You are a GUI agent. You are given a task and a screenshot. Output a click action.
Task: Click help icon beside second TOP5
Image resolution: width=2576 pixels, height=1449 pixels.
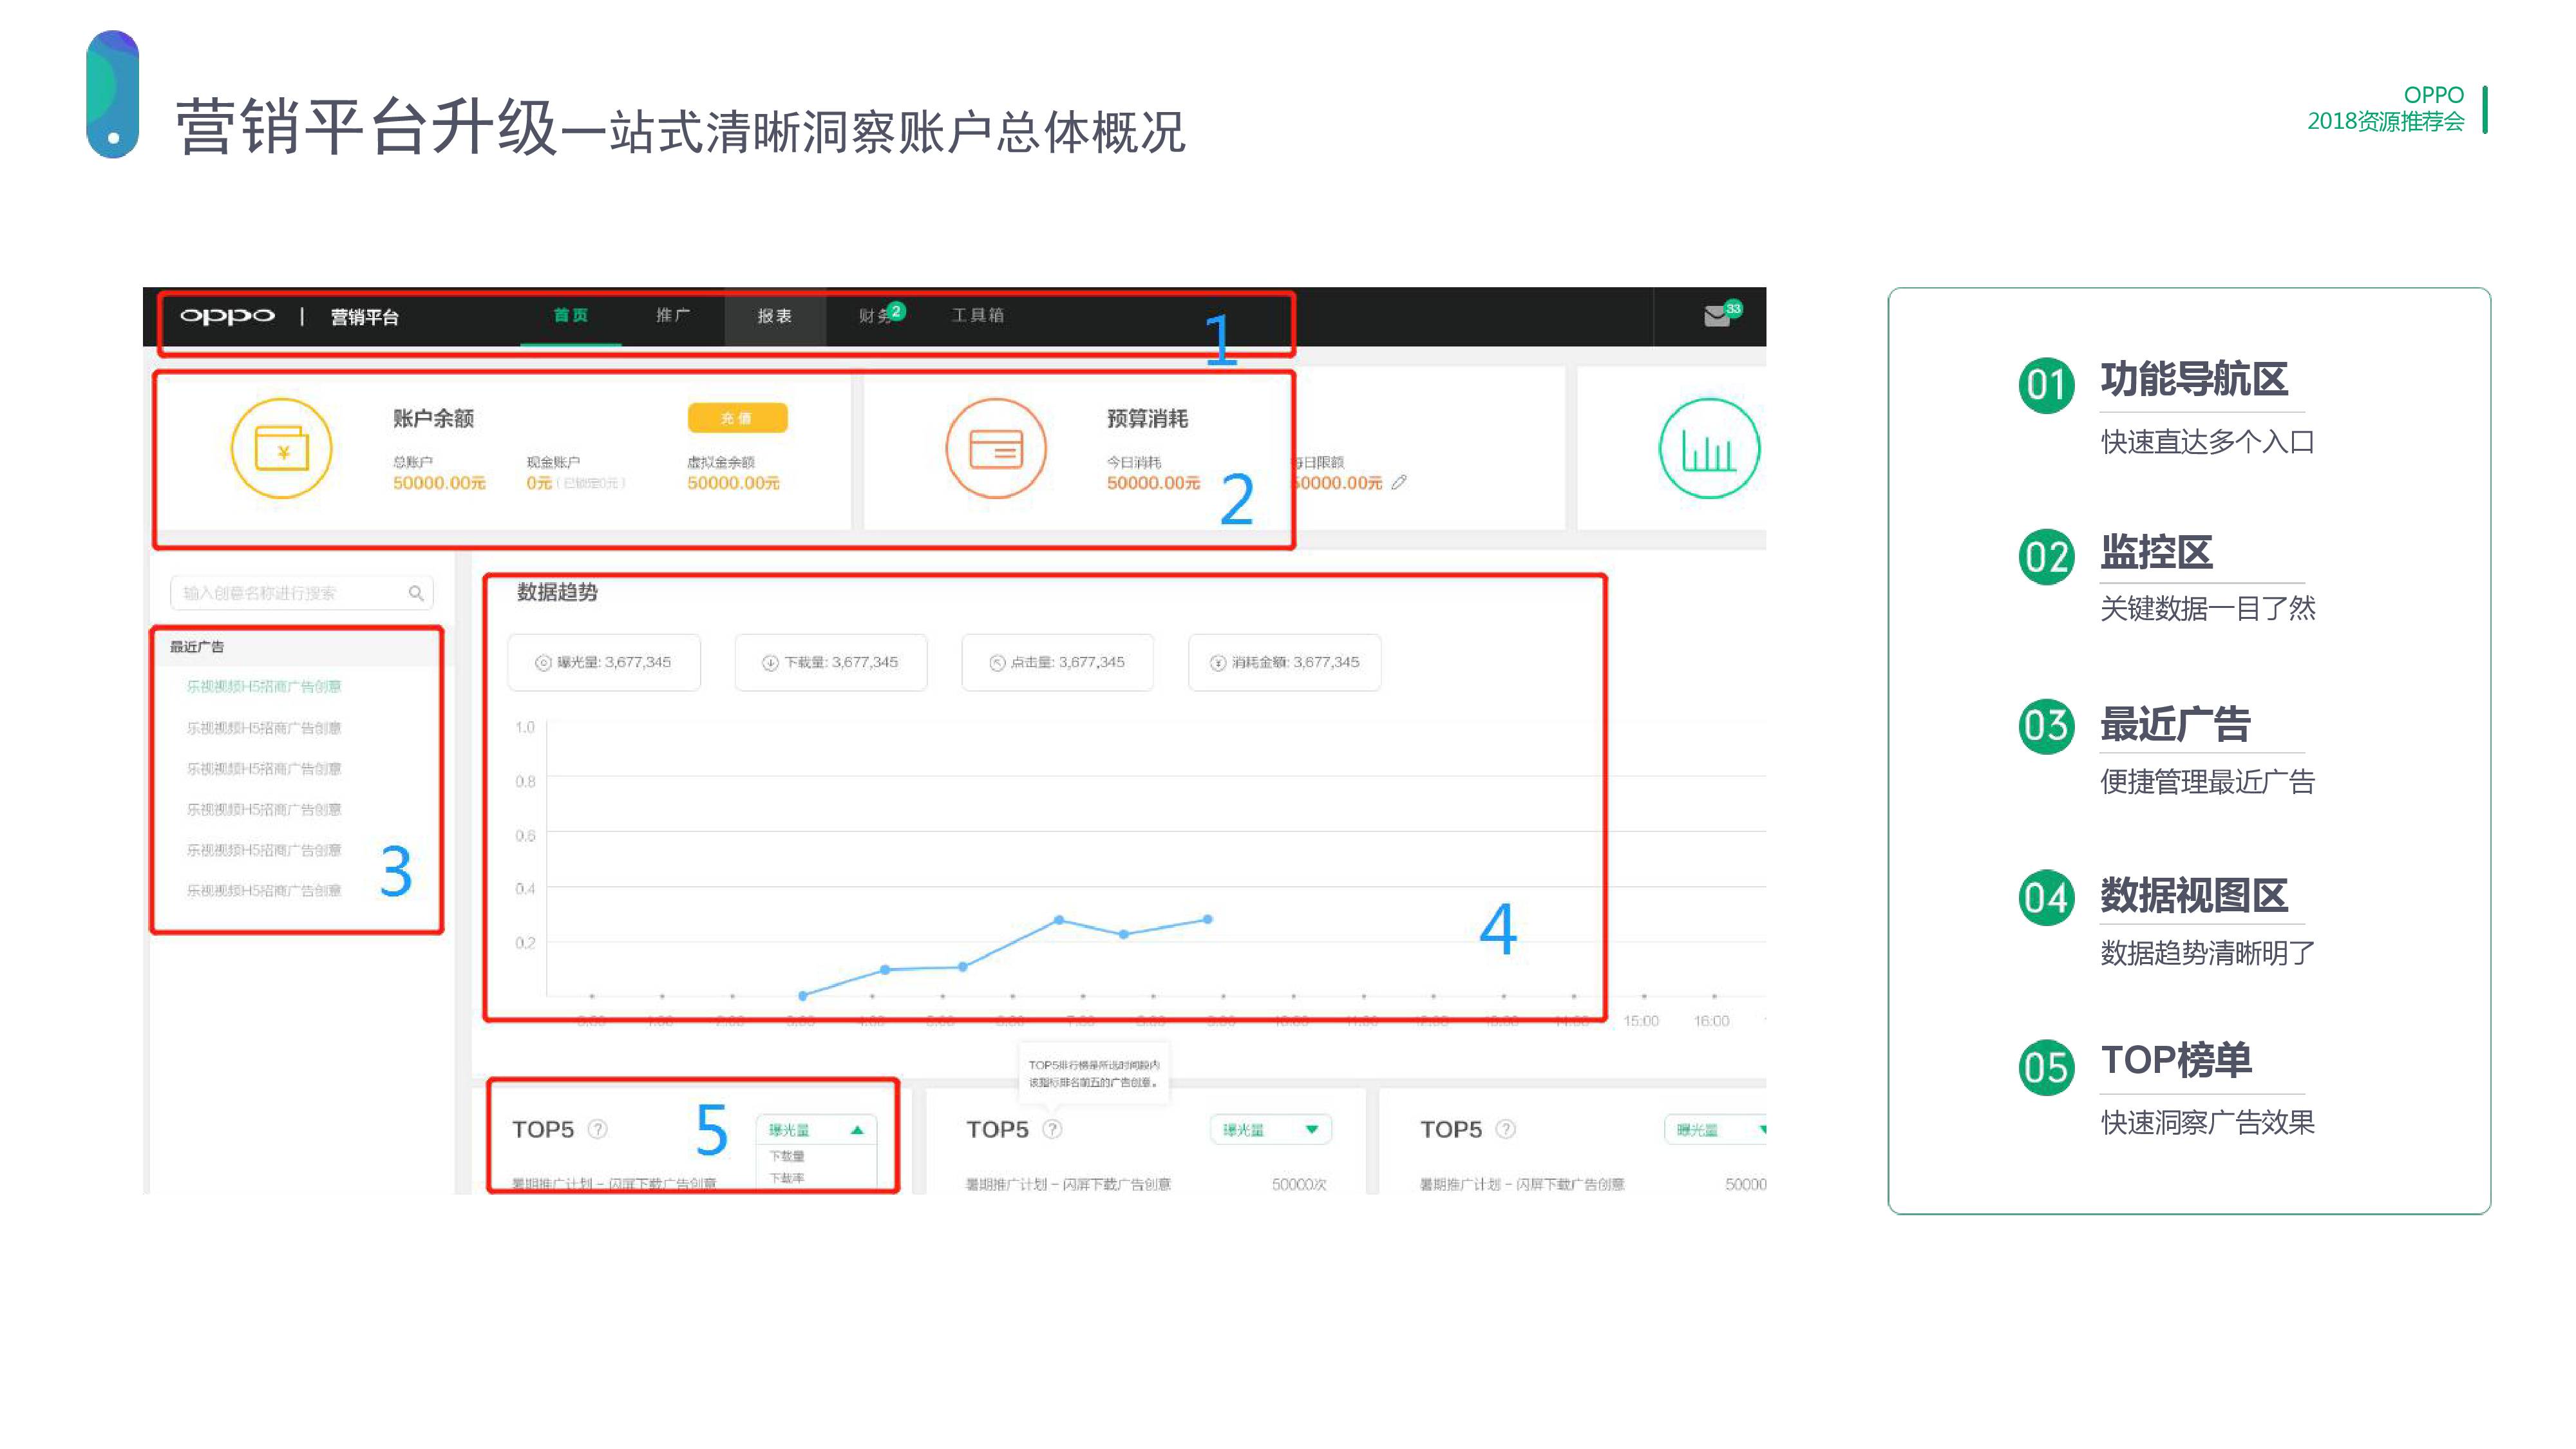pyautogui.click(x=1052, y=1129)
